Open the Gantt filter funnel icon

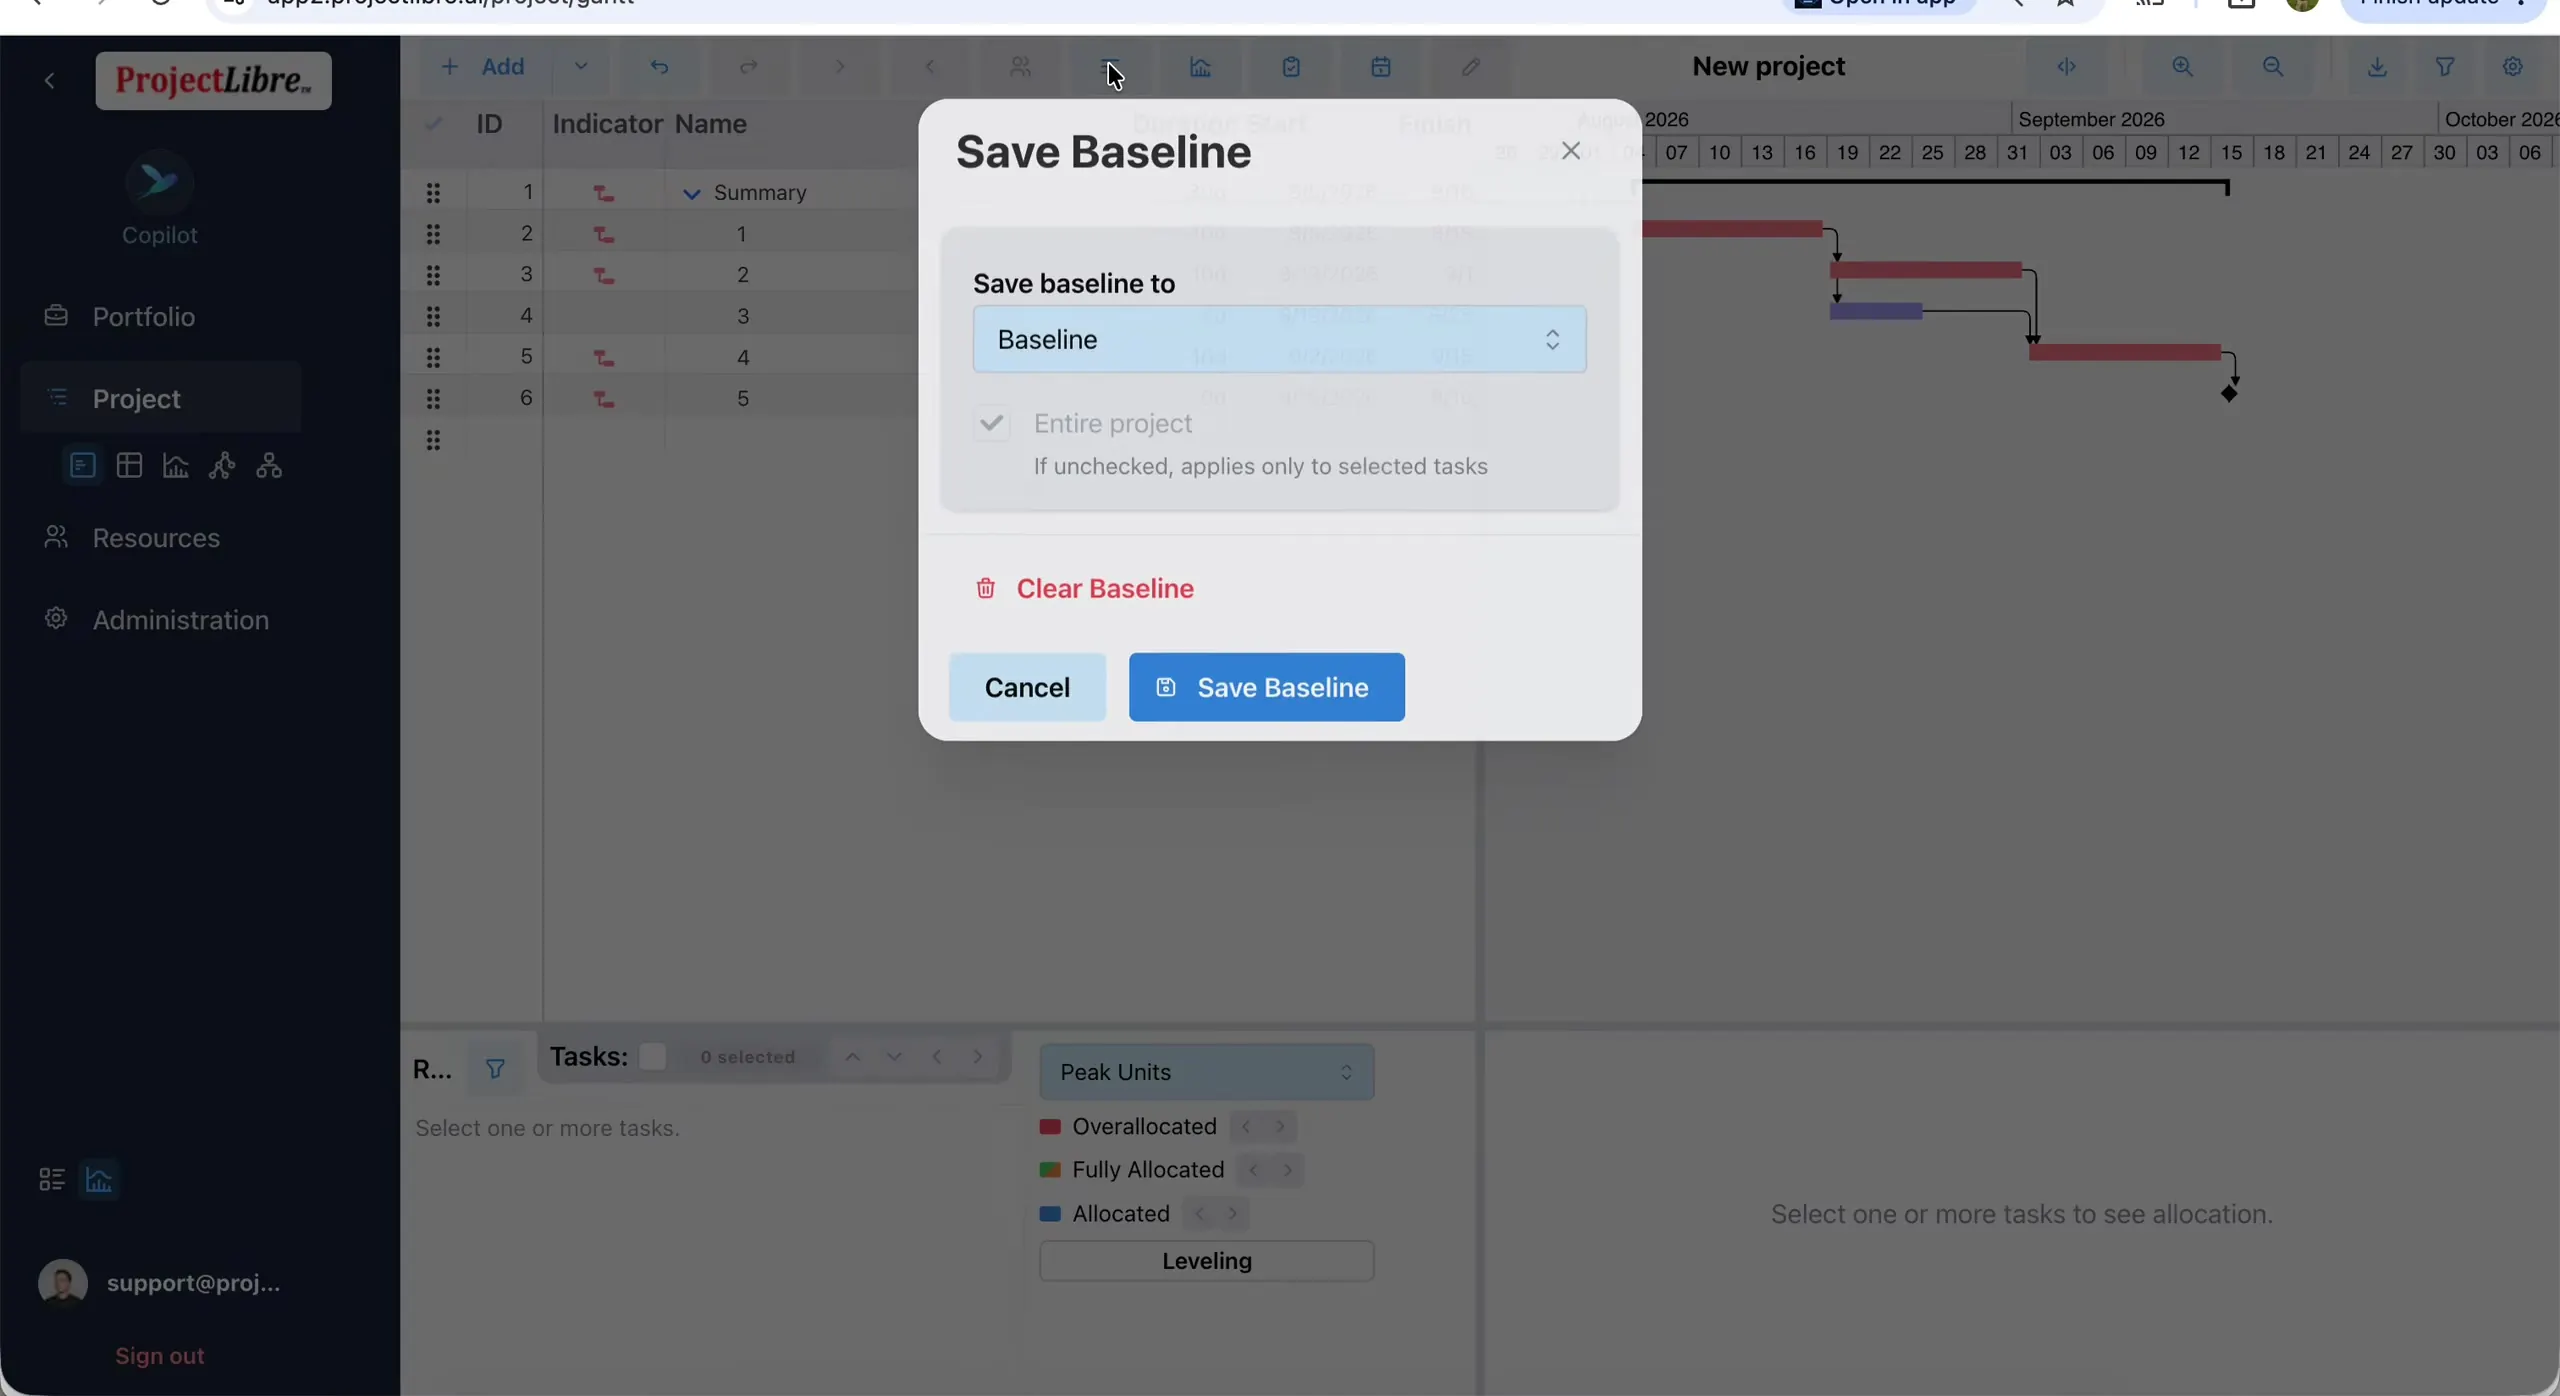2444,67
